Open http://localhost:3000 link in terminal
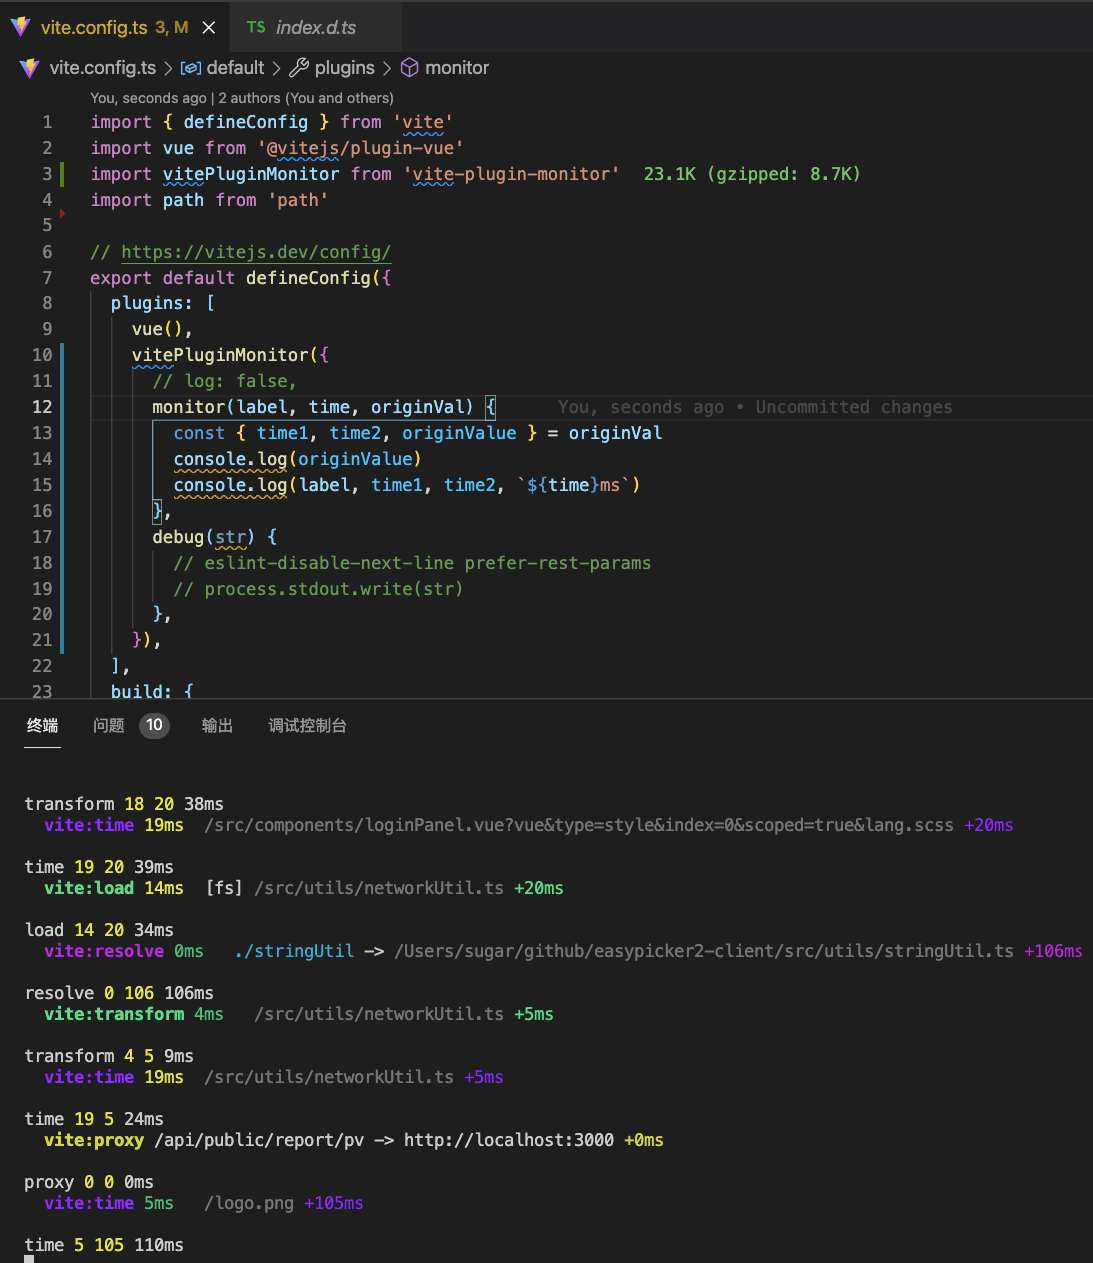 point(509,1140)
